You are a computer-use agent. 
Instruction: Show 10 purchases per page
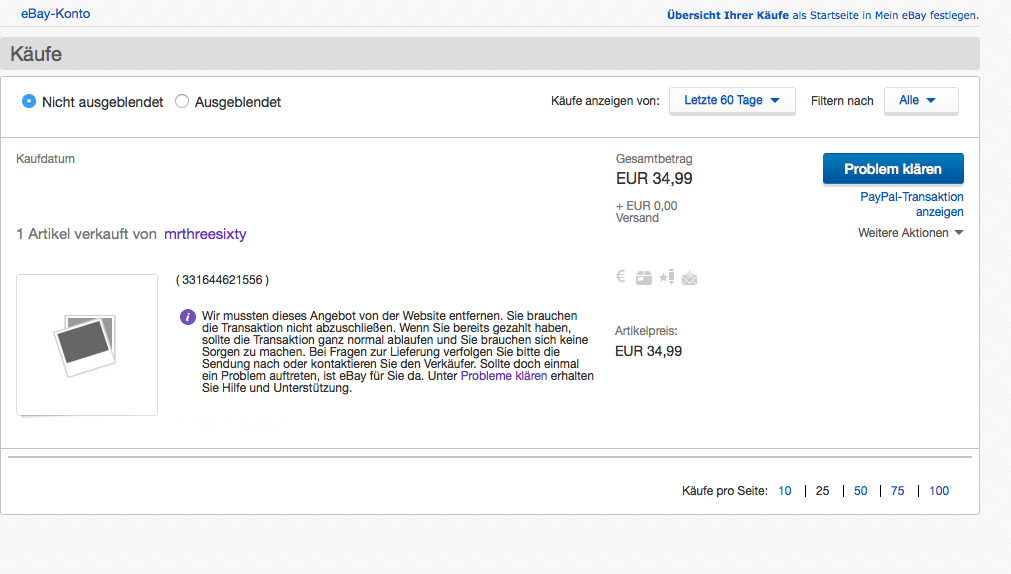pos(785,491)
